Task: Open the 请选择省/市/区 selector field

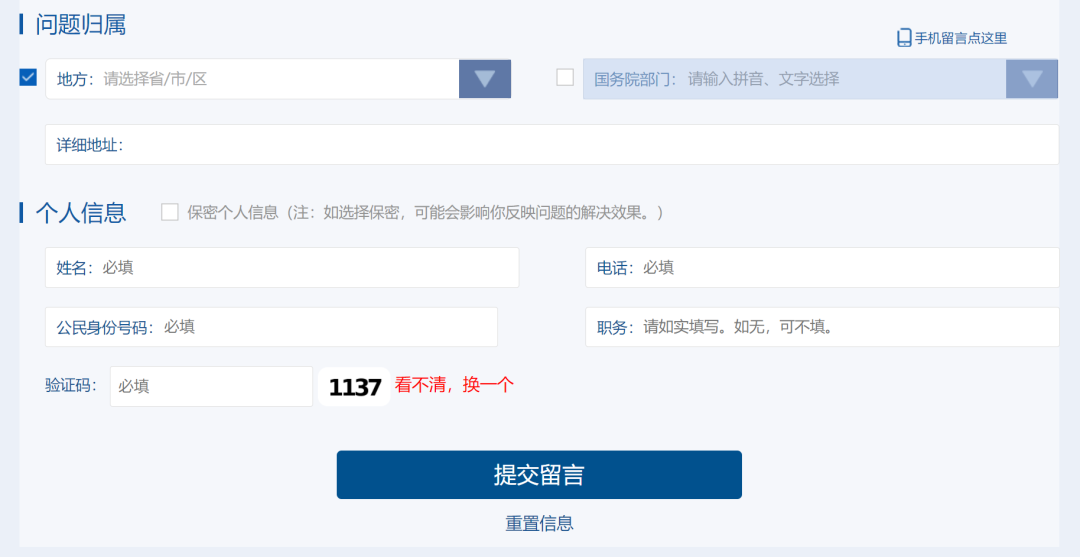Action: tap(253, 79)
